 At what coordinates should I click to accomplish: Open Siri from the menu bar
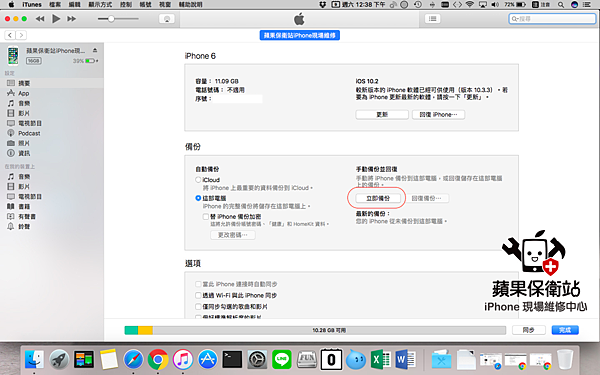574,5
